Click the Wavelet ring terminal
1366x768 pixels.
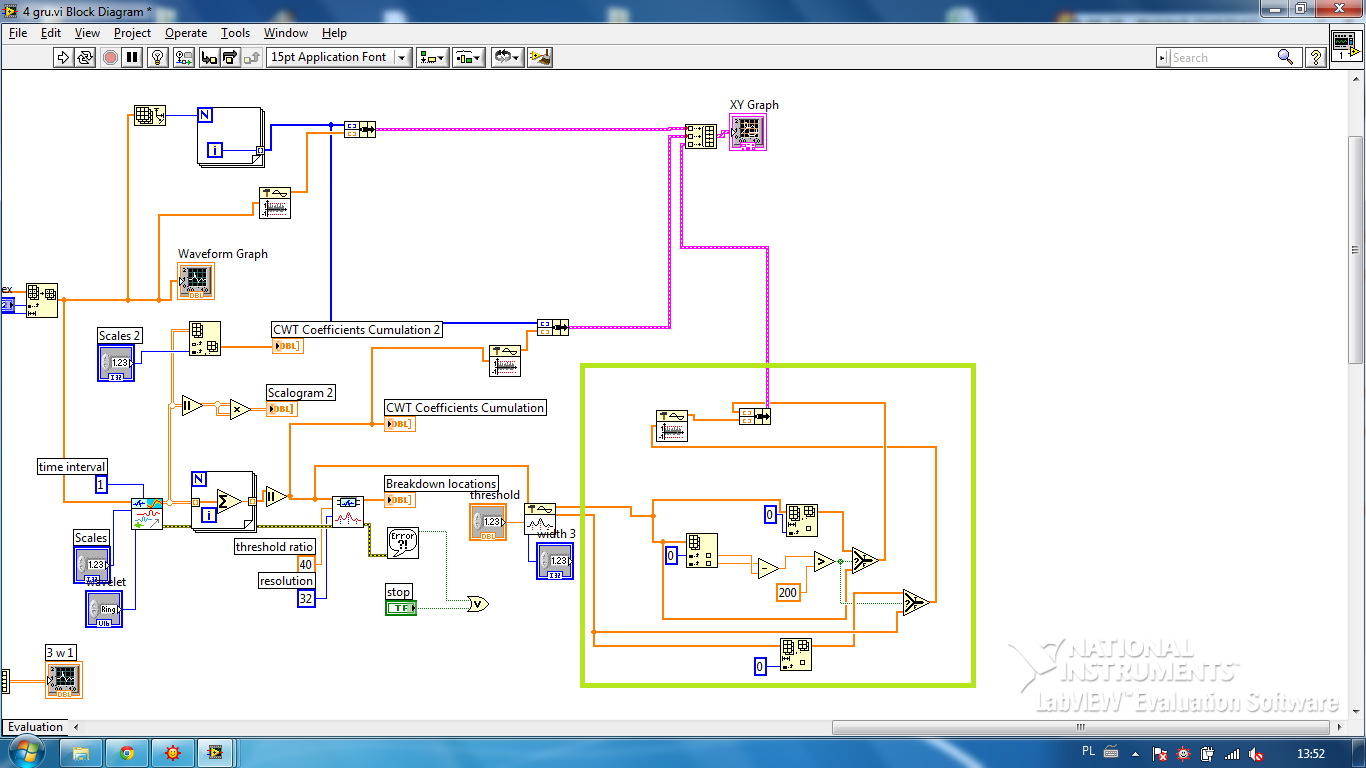[104, 609]
